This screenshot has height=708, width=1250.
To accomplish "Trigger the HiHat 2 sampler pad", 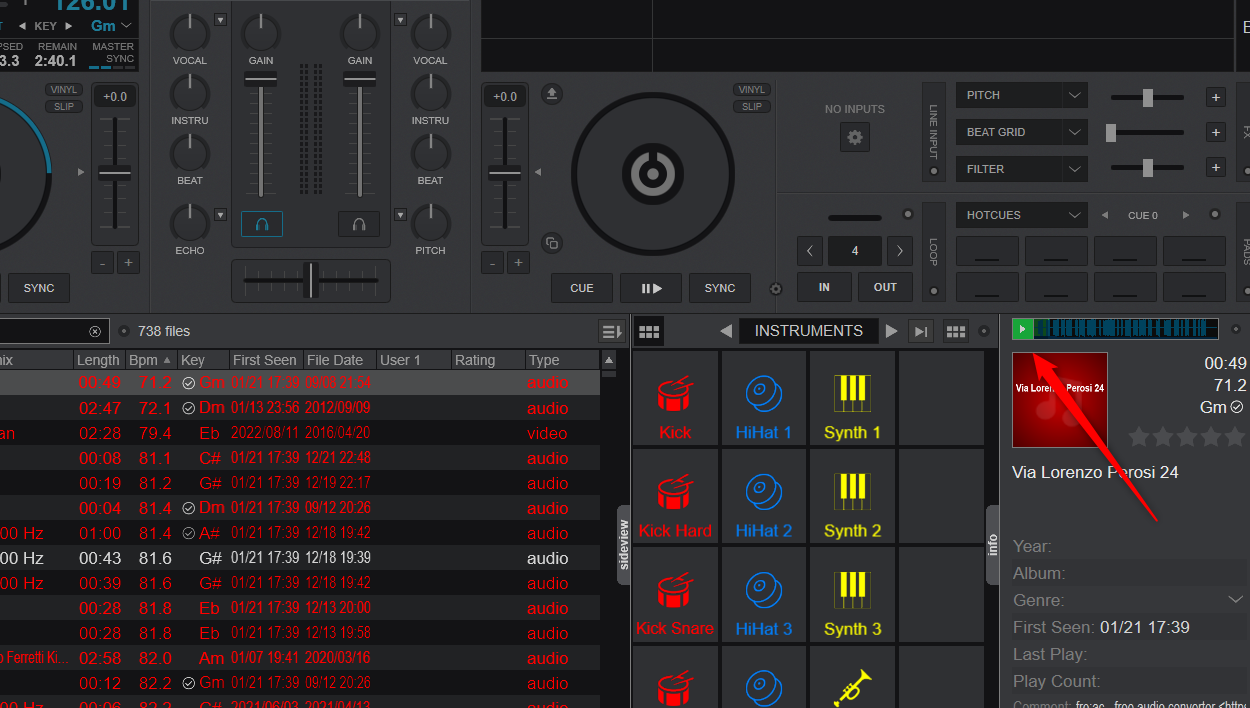I will [x=763, y=495].
